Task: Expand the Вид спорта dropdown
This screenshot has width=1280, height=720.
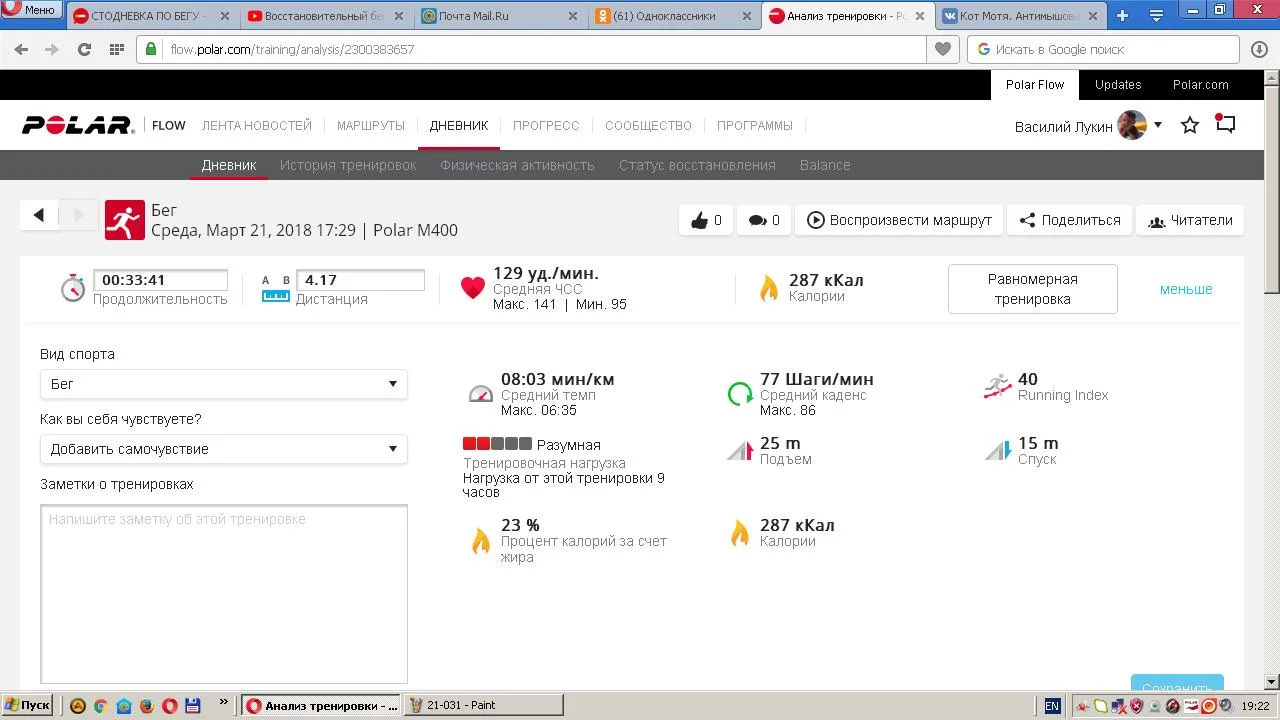Action: [223, 384]
